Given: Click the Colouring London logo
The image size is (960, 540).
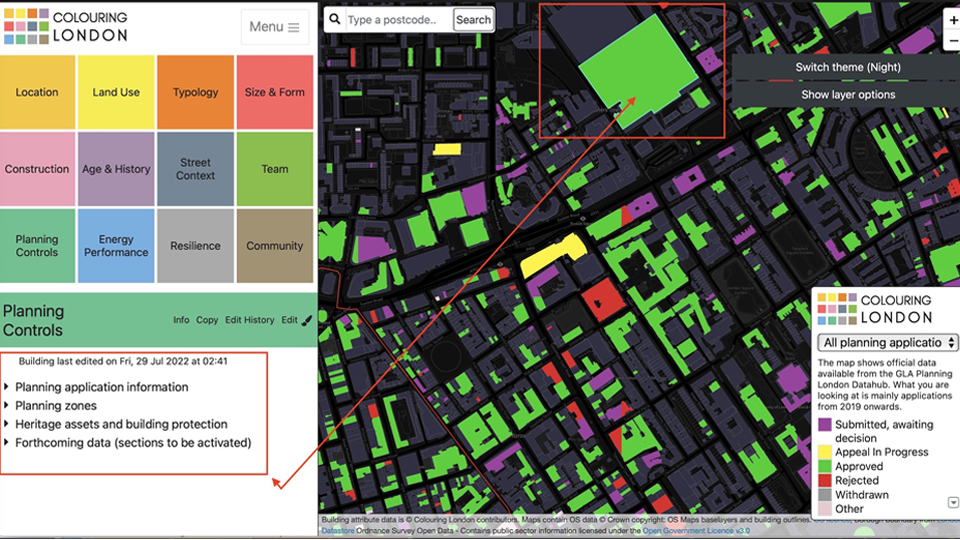Looking at the screenshot, I should [x=66, y=27].
